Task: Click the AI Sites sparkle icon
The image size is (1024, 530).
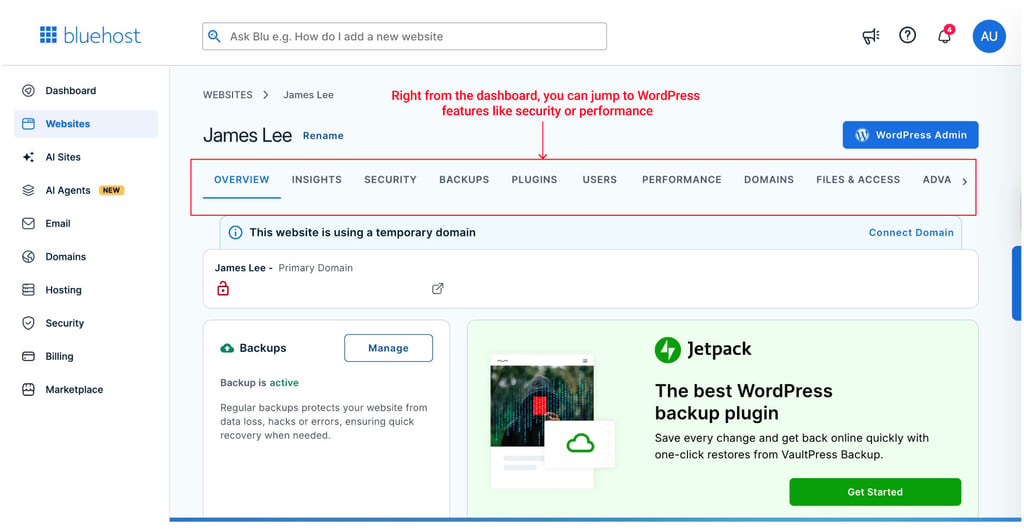Action: coord(28,157)
